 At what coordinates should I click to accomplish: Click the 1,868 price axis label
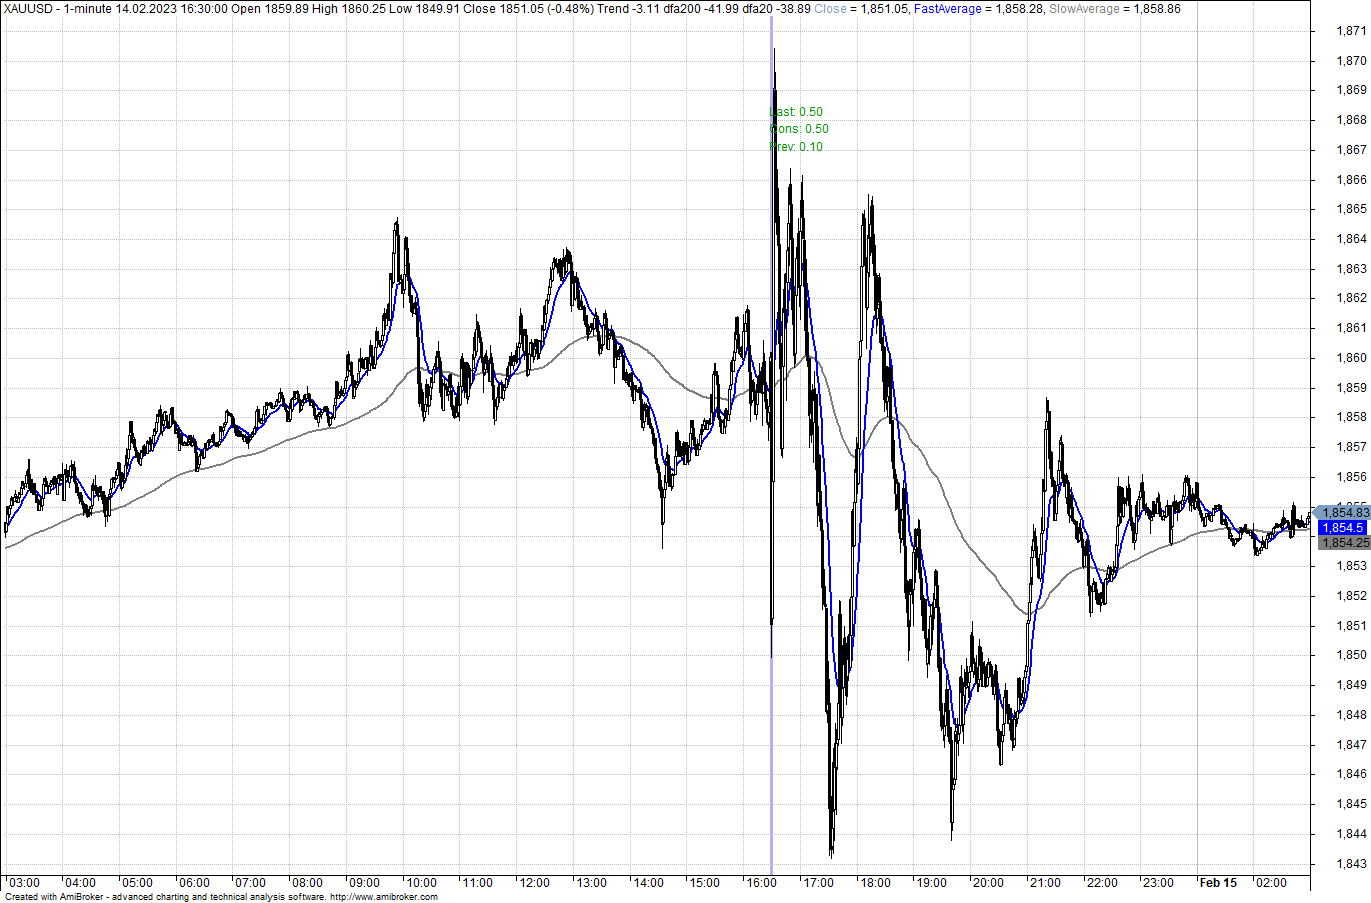pos(1352,120)
